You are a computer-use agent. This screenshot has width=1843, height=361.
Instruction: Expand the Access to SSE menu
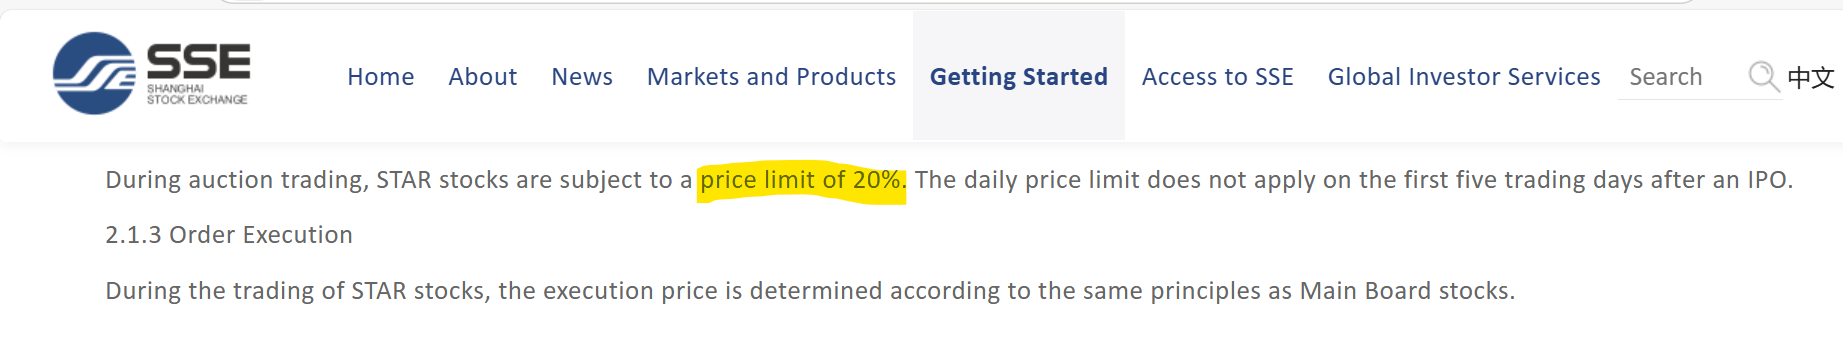click(x=1218, y=77)
